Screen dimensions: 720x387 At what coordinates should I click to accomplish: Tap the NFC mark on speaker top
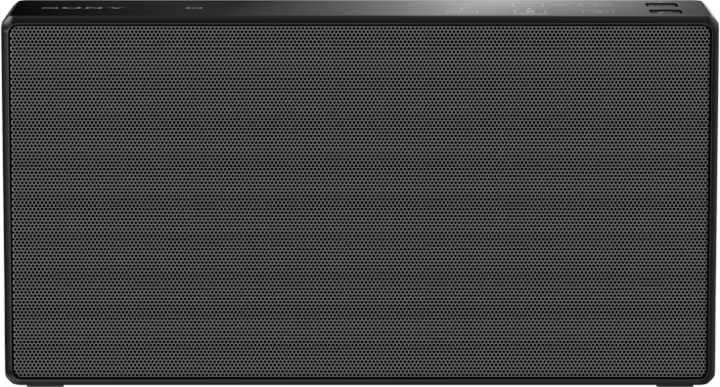194,7
